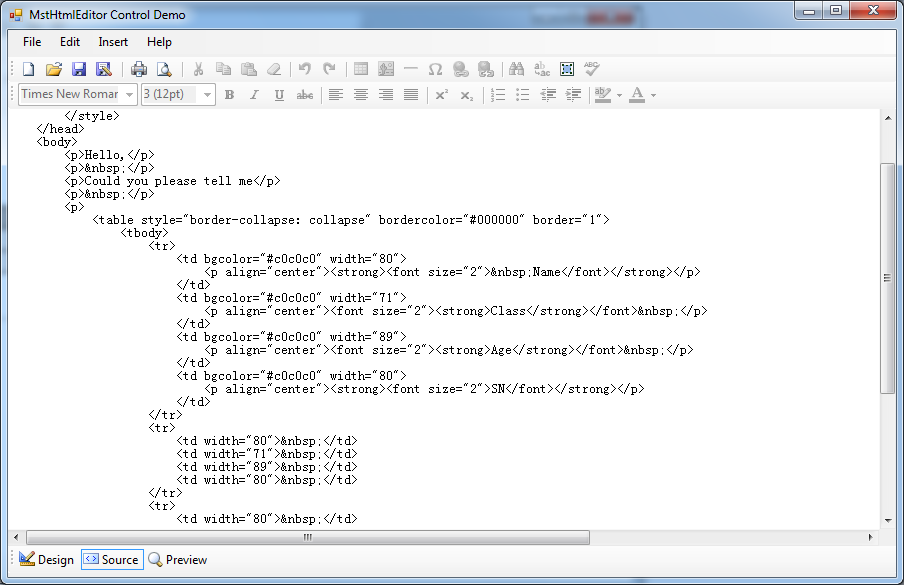Apply the text highlight color
The width and height of the screenshot is (904, 585).
tap(603, 95)
